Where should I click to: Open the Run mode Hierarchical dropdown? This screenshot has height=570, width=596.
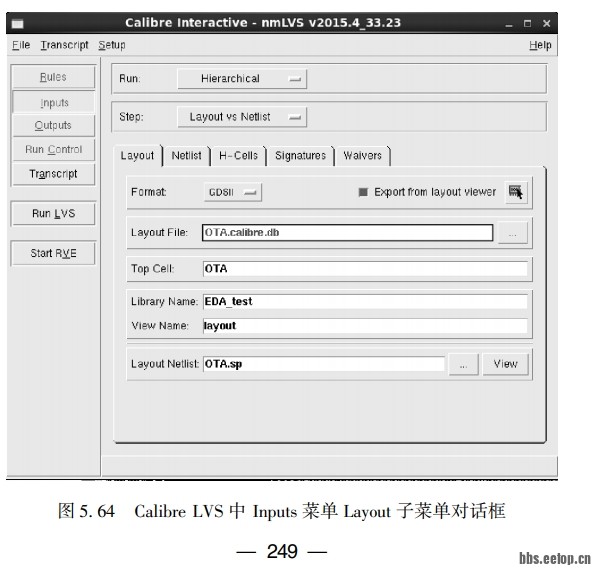(242, 79)
